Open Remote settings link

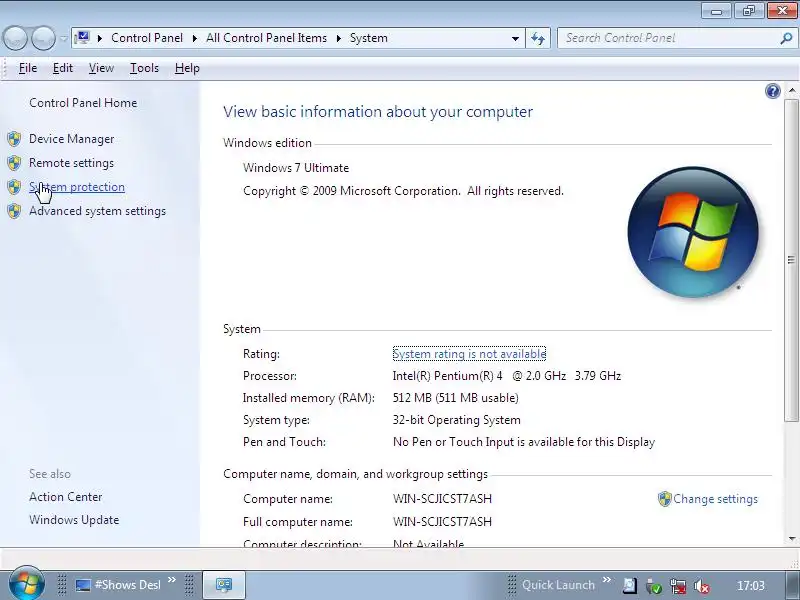click(71, 163)
